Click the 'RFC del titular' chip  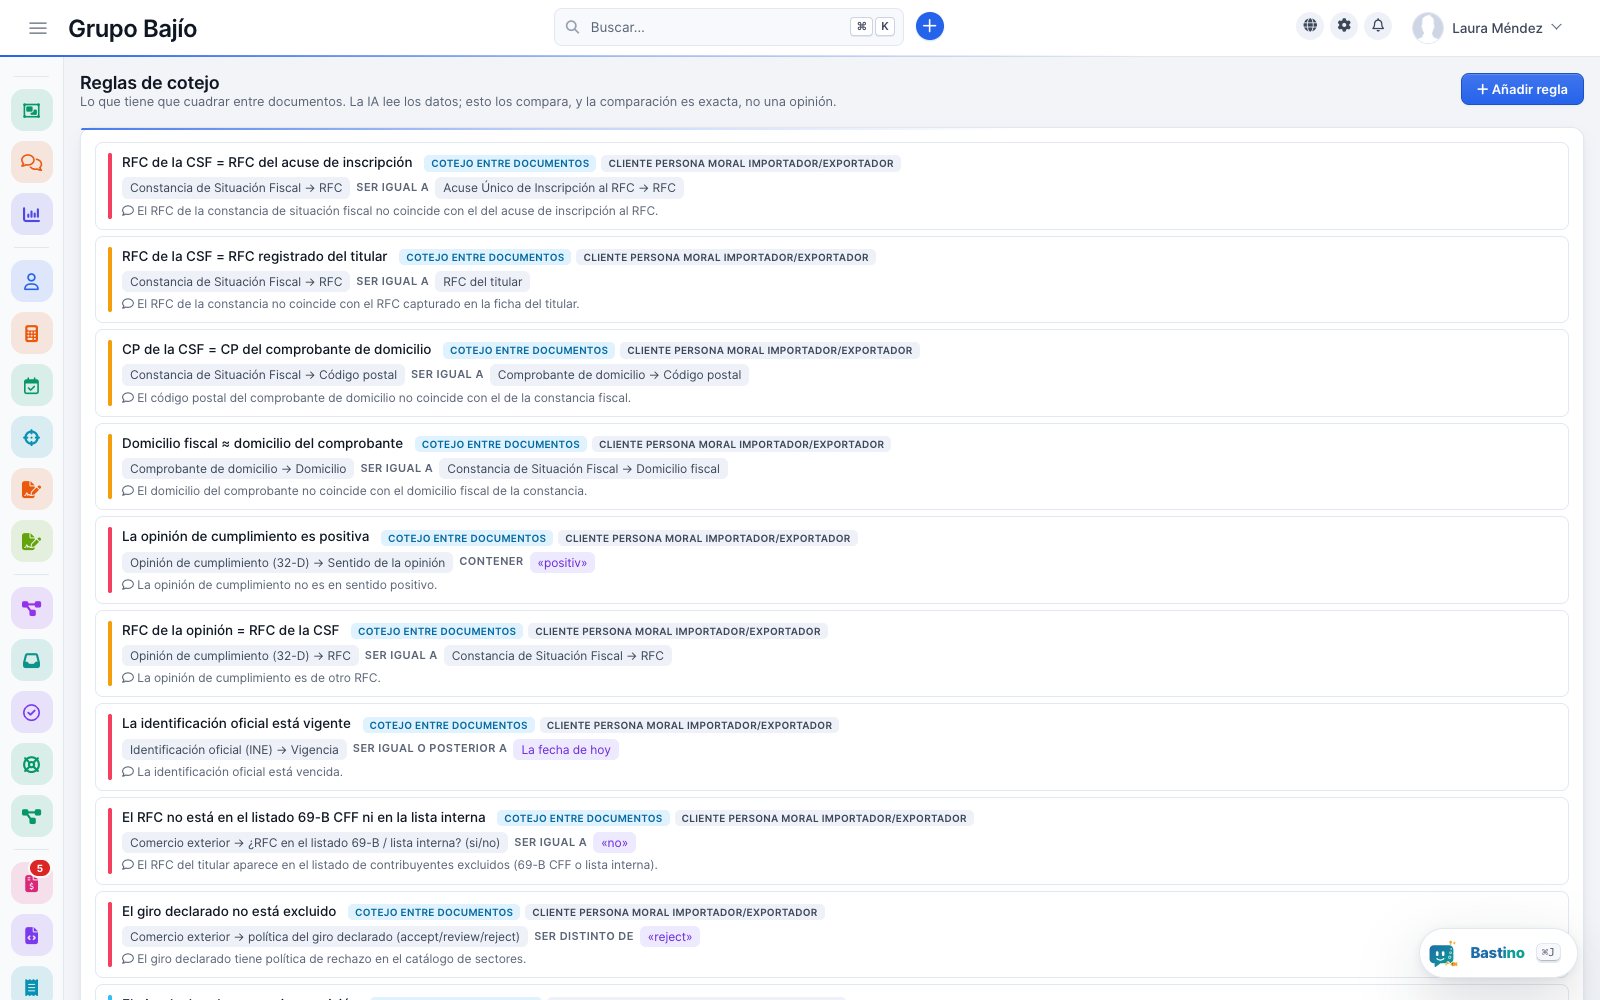[x=483, y=281]
